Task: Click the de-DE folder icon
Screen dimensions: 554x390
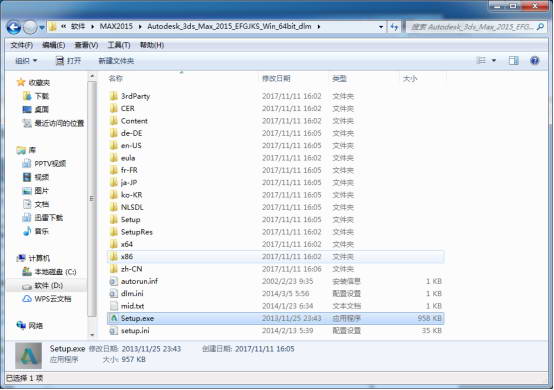Action: click(113, 133)
